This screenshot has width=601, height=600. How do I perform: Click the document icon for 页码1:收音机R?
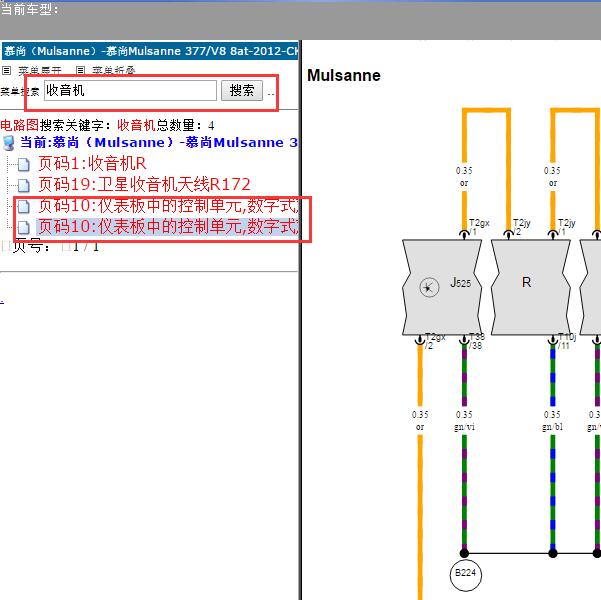tap(24, 164)
